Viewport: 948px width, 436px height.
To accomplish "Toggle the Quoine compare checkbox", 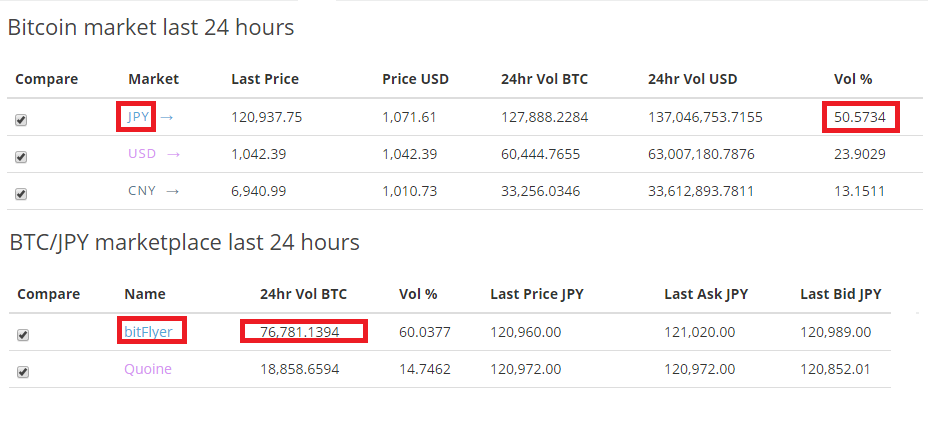I will (23, 372).
